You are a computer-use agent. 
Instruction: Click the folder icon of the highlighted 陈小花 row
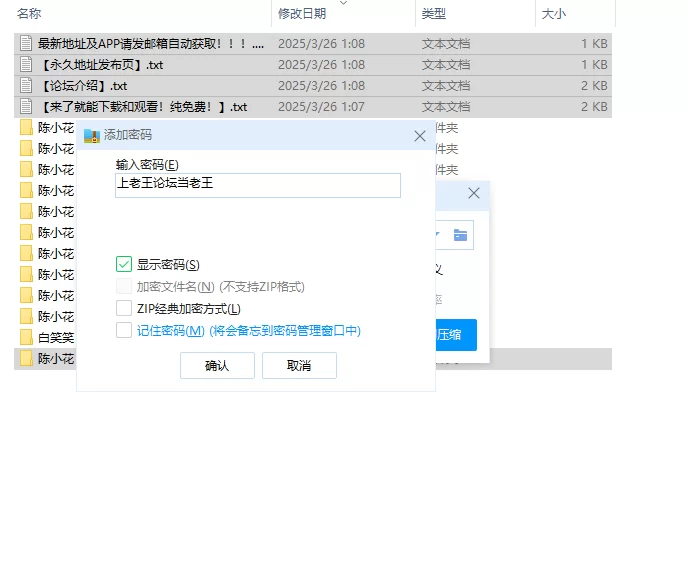pyautogui.click(x=26, y=358)
